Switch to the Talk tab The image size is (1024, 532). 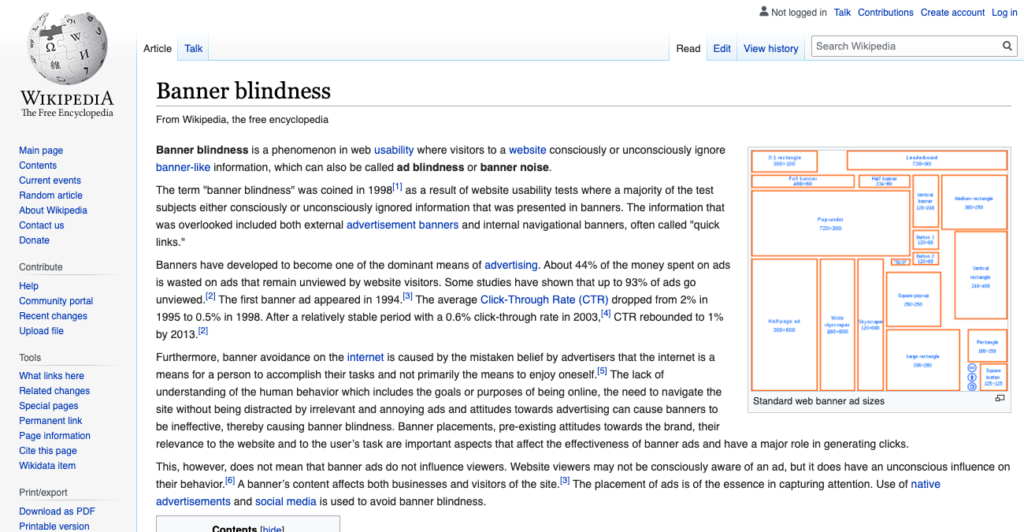193,48
